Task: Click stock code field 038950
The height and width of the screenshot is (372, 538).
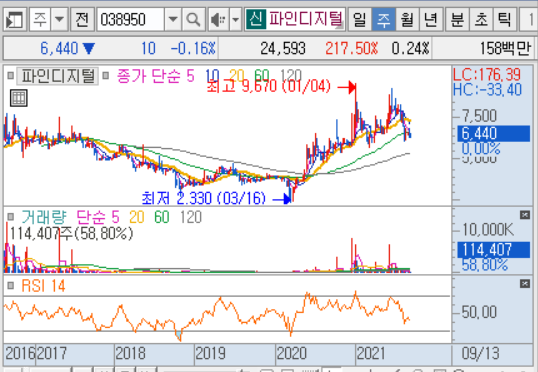Action: coord(130,20)
